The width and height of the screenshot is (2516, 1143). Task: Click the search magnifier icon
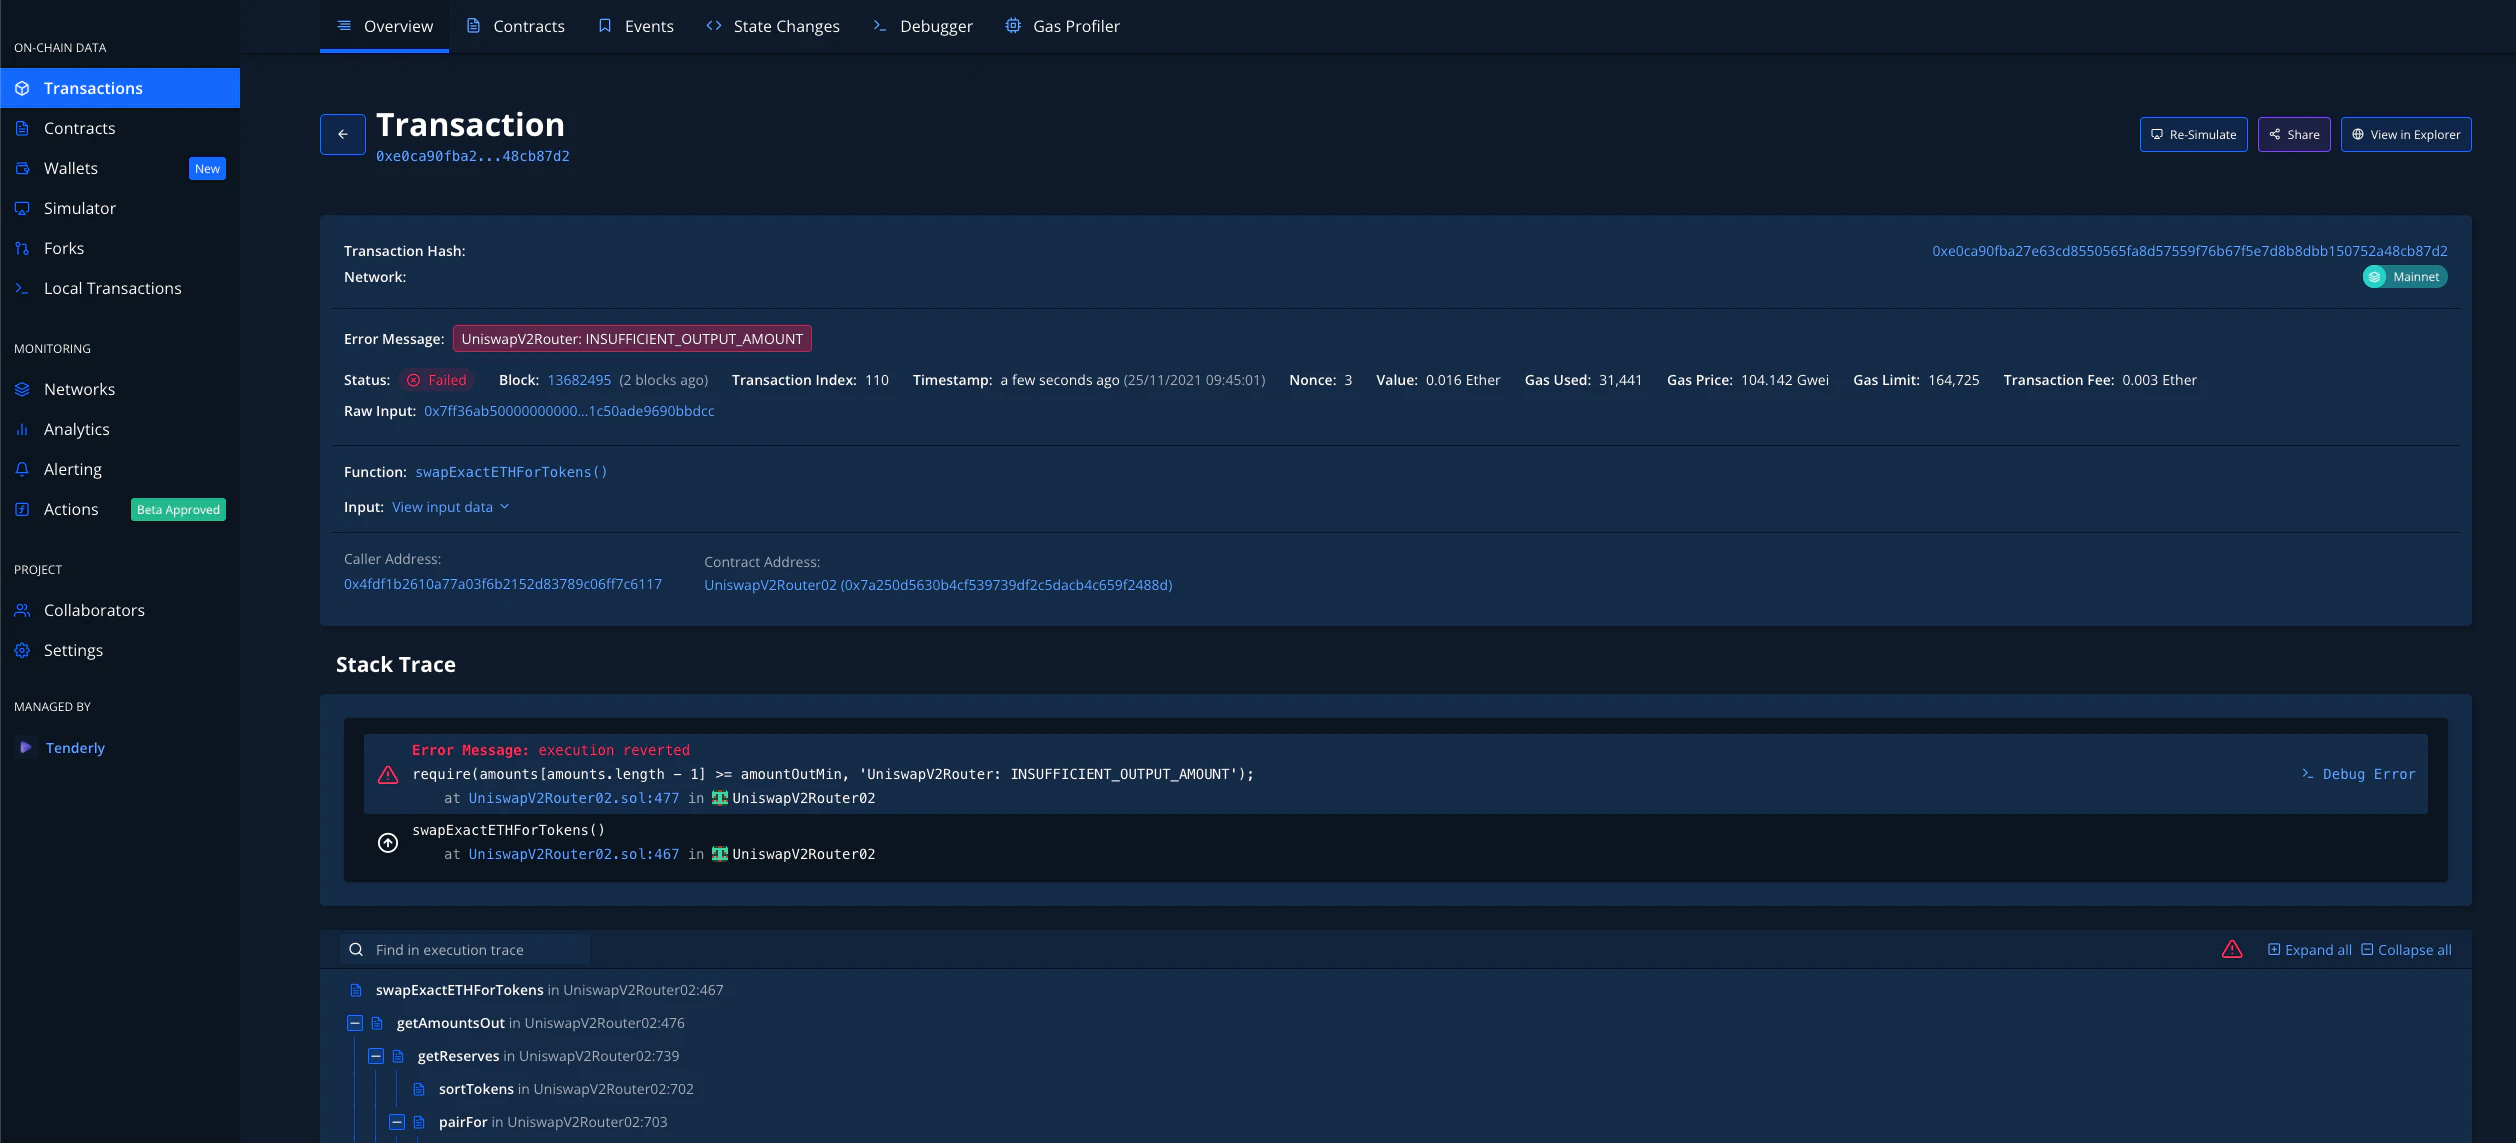(356, 950)
